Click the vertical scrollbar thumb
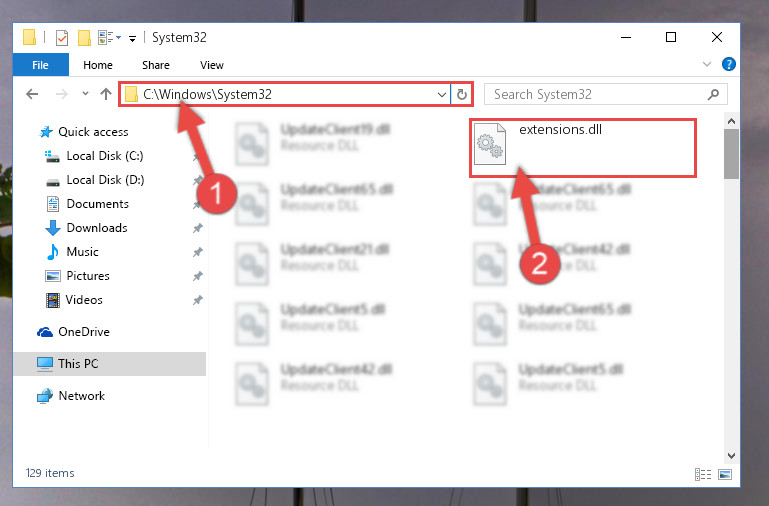Screen dimensions: 769x506 click(x=731, y=154)
